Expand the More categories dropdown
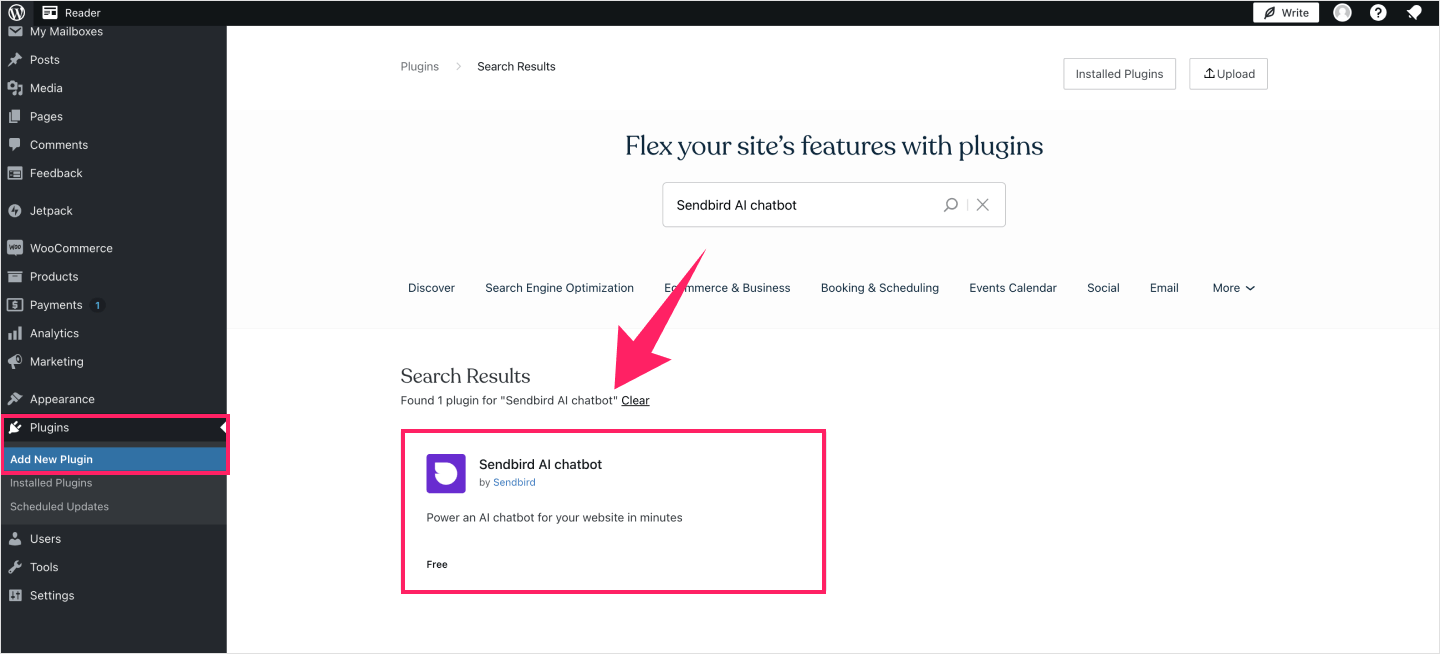This screenshot has width=1440, height=654. point(1233,288)
